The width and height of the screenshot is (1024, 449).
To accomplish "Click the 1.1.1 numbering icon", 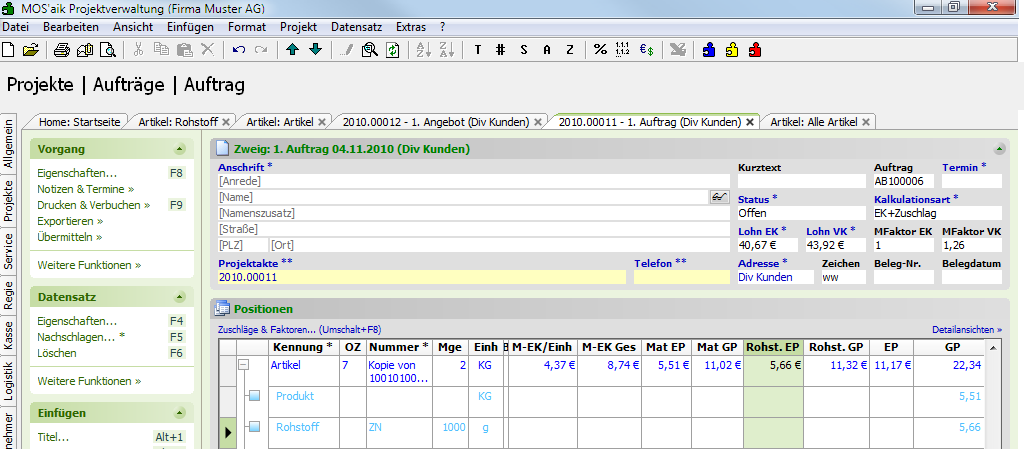I will 622,50.
